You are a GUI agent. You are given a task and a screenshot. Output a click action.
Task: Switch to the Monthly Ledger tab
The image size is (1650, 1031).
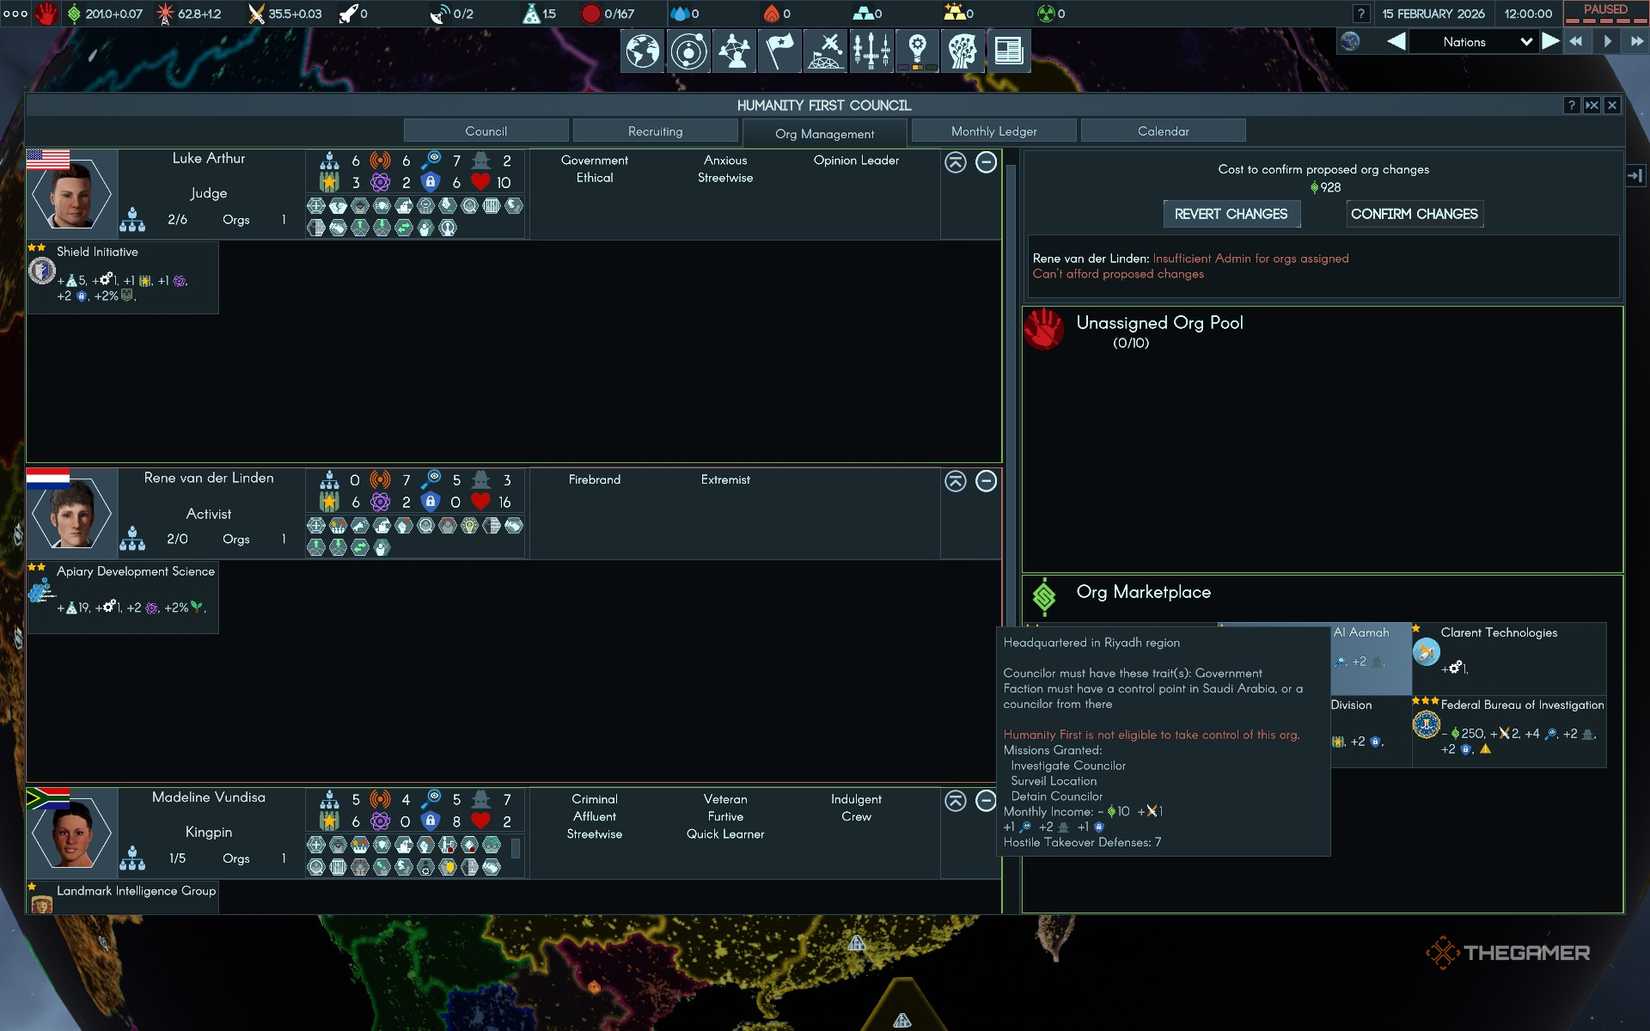tap(994, 130)
